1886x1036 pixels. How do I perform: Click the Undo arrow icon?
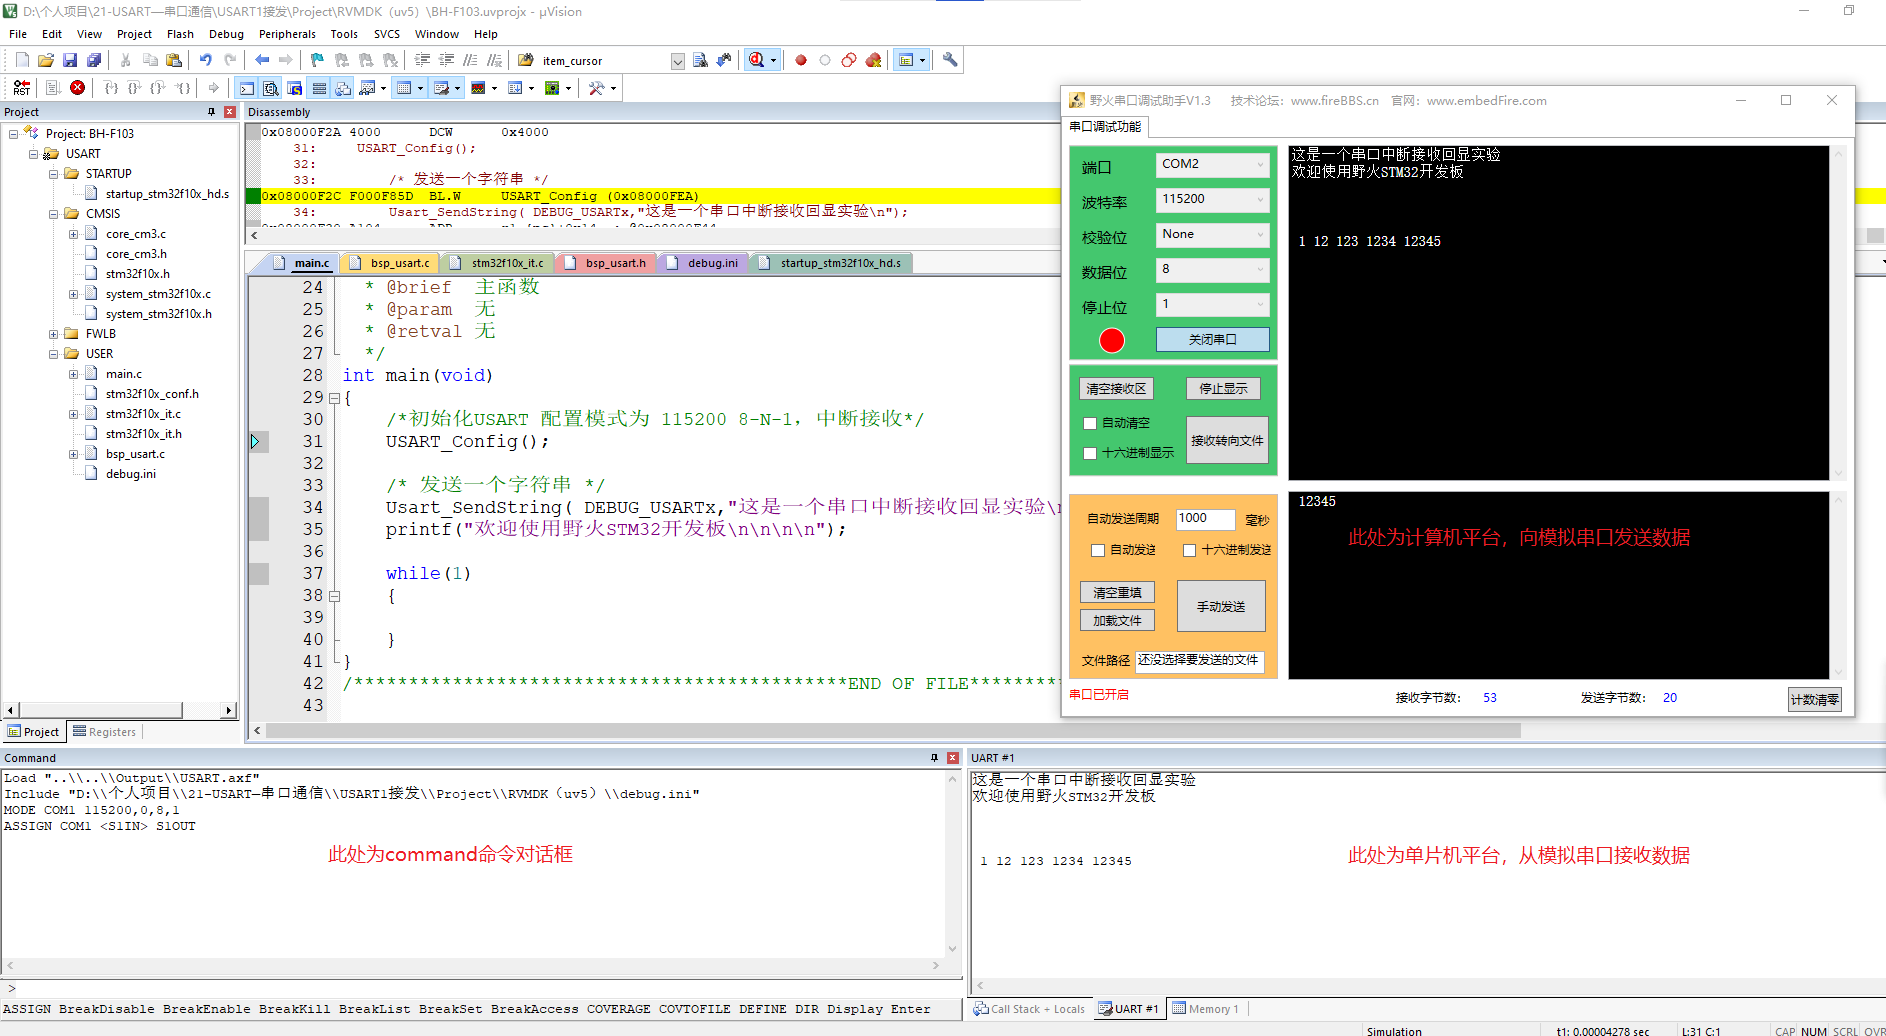point(206,60)
